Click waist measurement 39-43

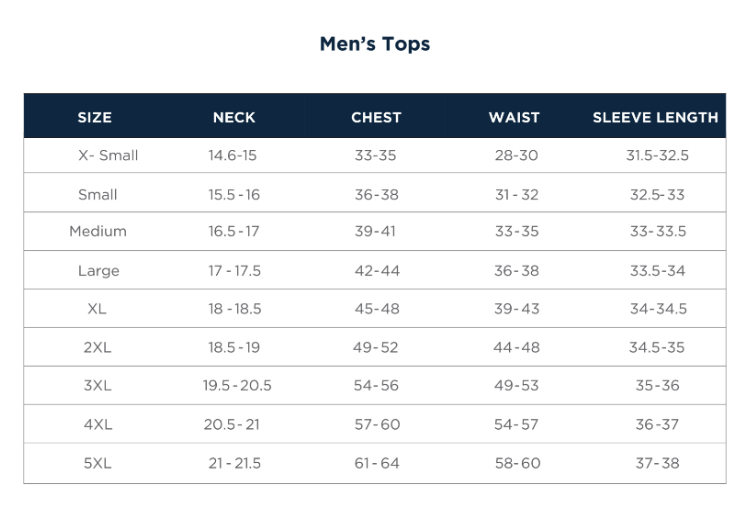tap(516, 309)
